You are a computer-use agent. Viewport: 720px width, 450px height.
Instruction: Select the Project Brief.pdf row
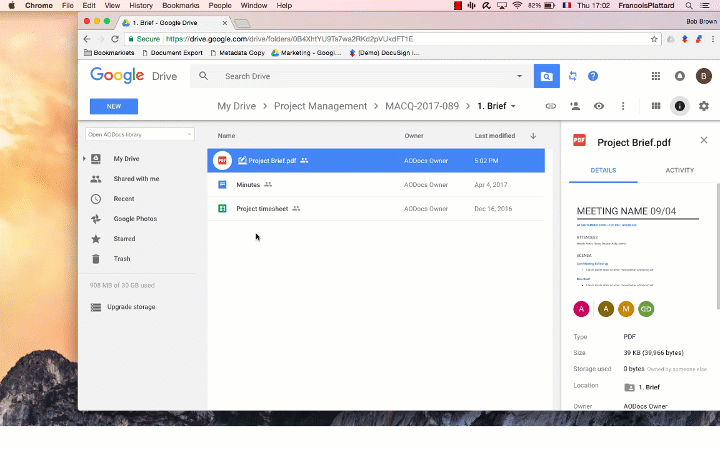(x=376, y=161)
